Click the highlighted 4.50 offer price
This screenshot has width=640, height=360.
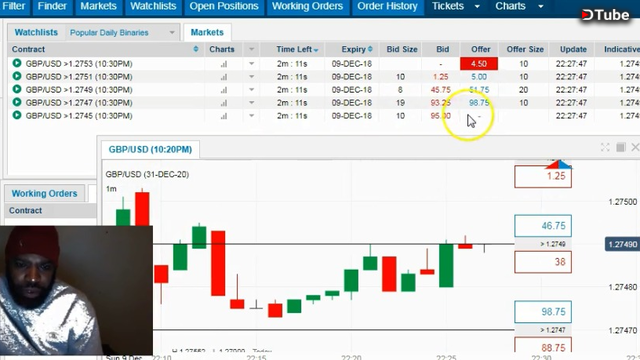tap(479, 64)
